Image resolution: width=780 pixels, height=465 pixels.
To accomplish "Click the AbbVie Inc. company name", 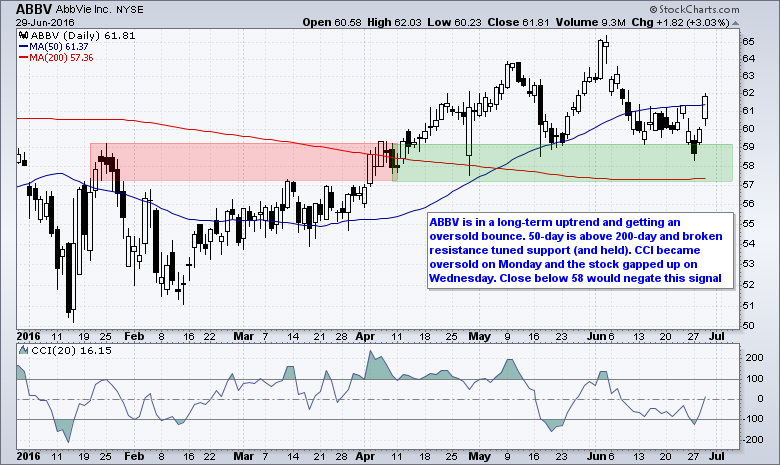I will pyautogui.click(x=83, y=9).
